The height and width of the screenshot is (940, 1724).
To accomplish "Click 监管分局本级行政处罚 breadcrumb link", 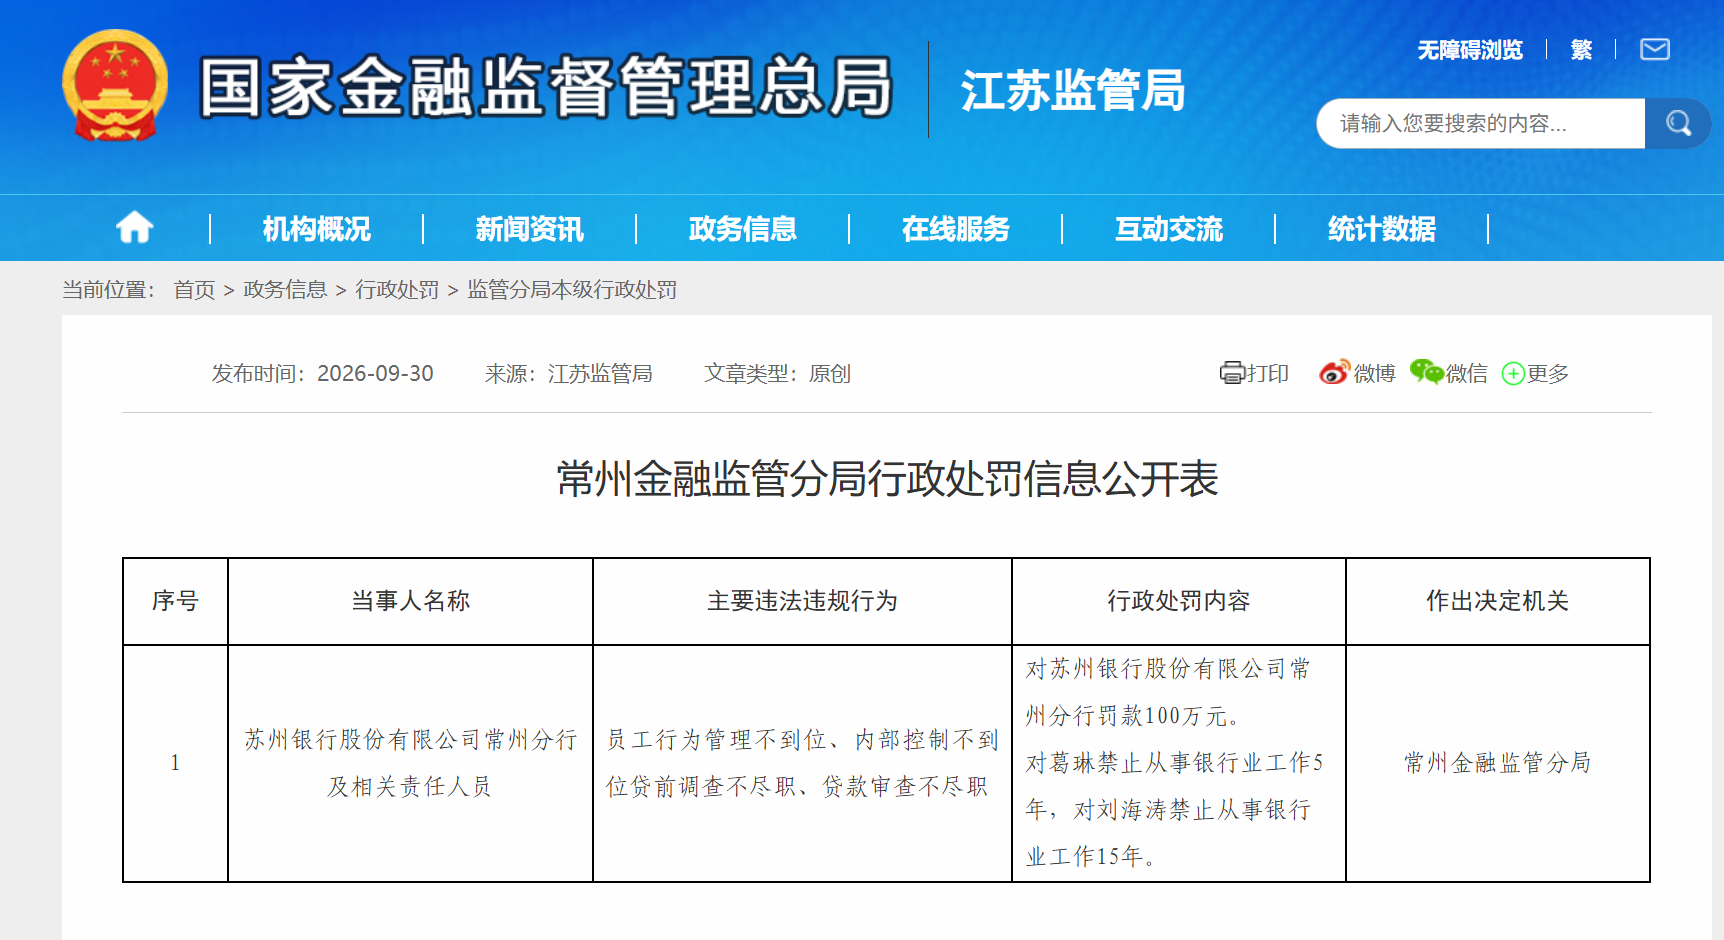I will [572, 290].
